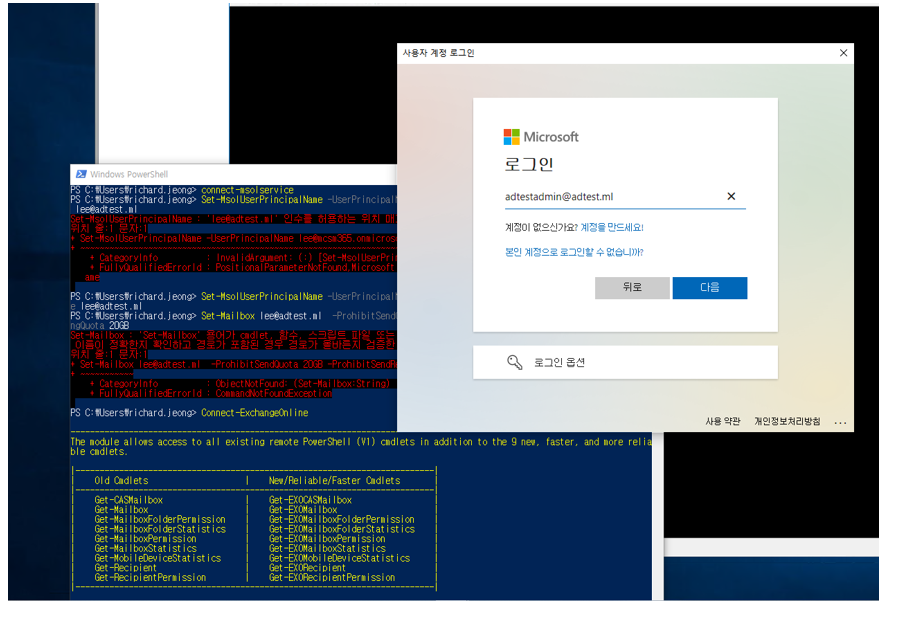Click the 계정을 만드세요! link

click(612, 227)
